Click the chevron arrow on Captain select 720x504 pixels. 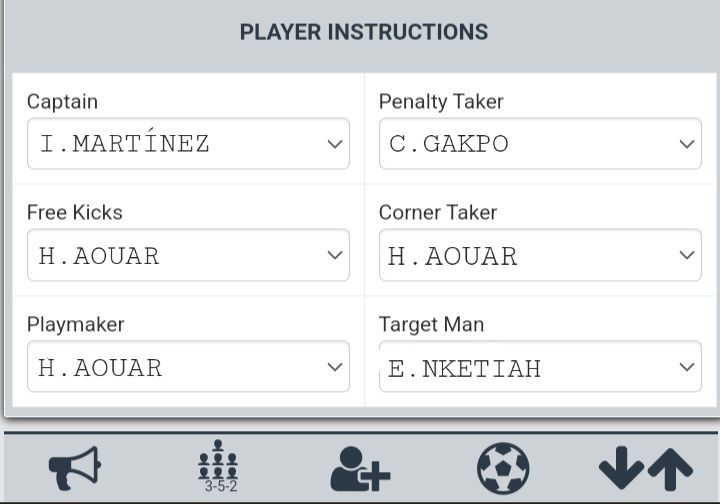click(x=335, y=144)
